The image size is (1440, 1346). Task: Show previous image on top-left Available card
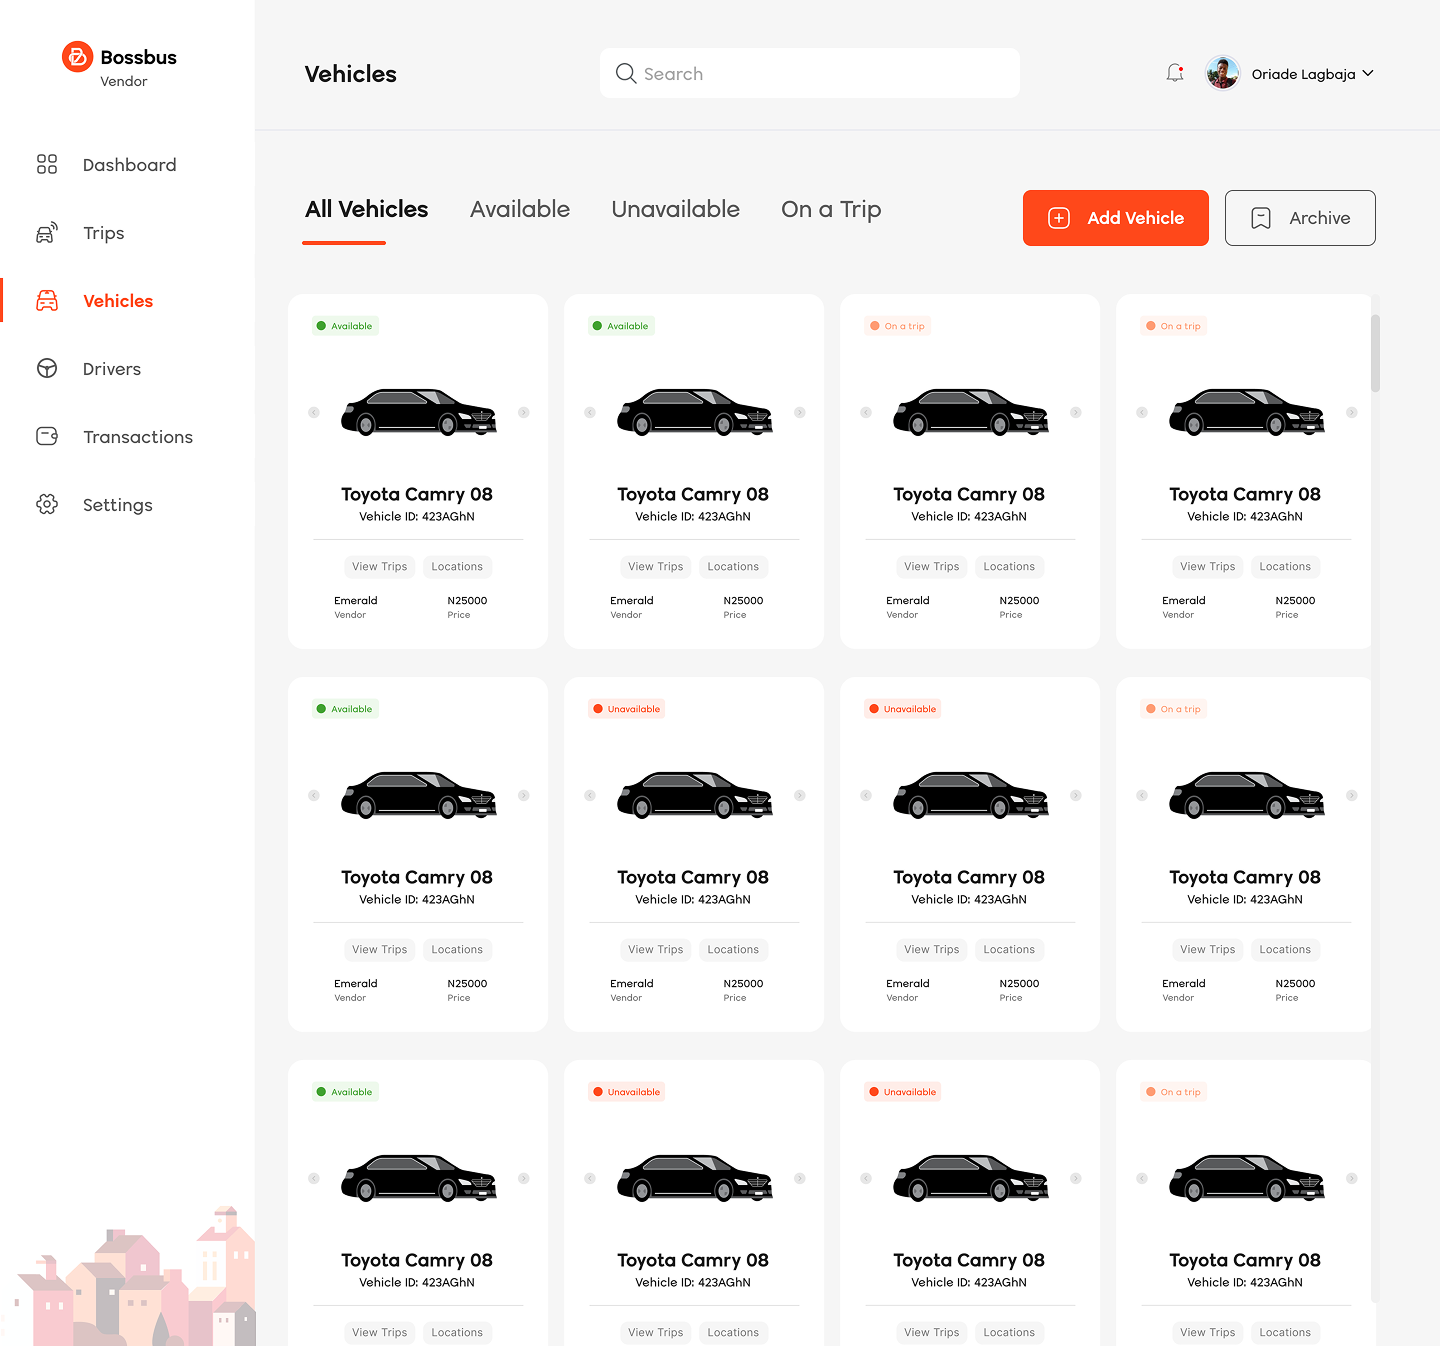(x=314, y=412)
